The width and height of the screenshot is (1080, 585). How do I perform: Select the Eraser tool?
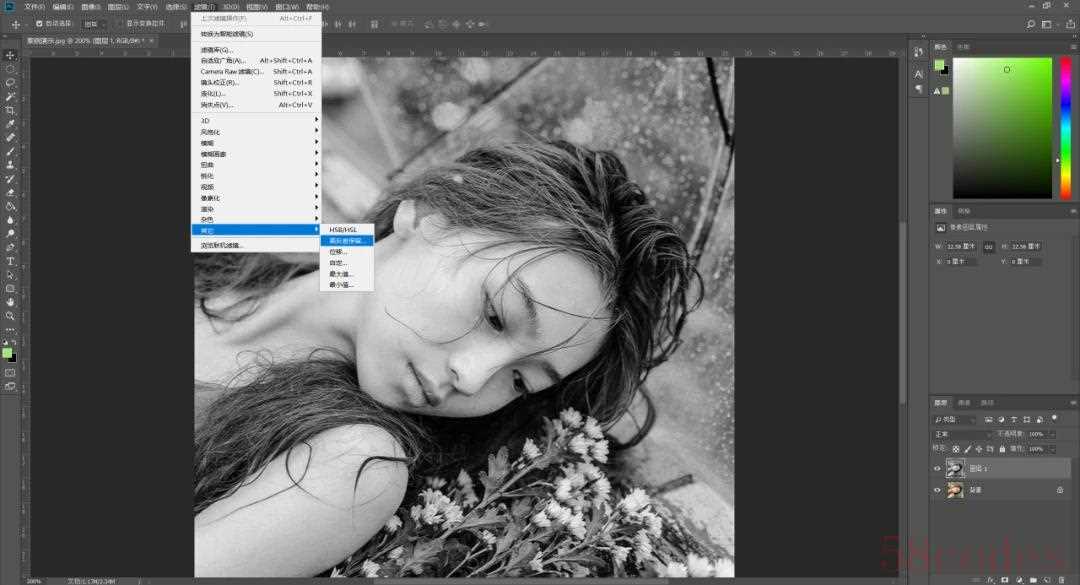point(10,193)
